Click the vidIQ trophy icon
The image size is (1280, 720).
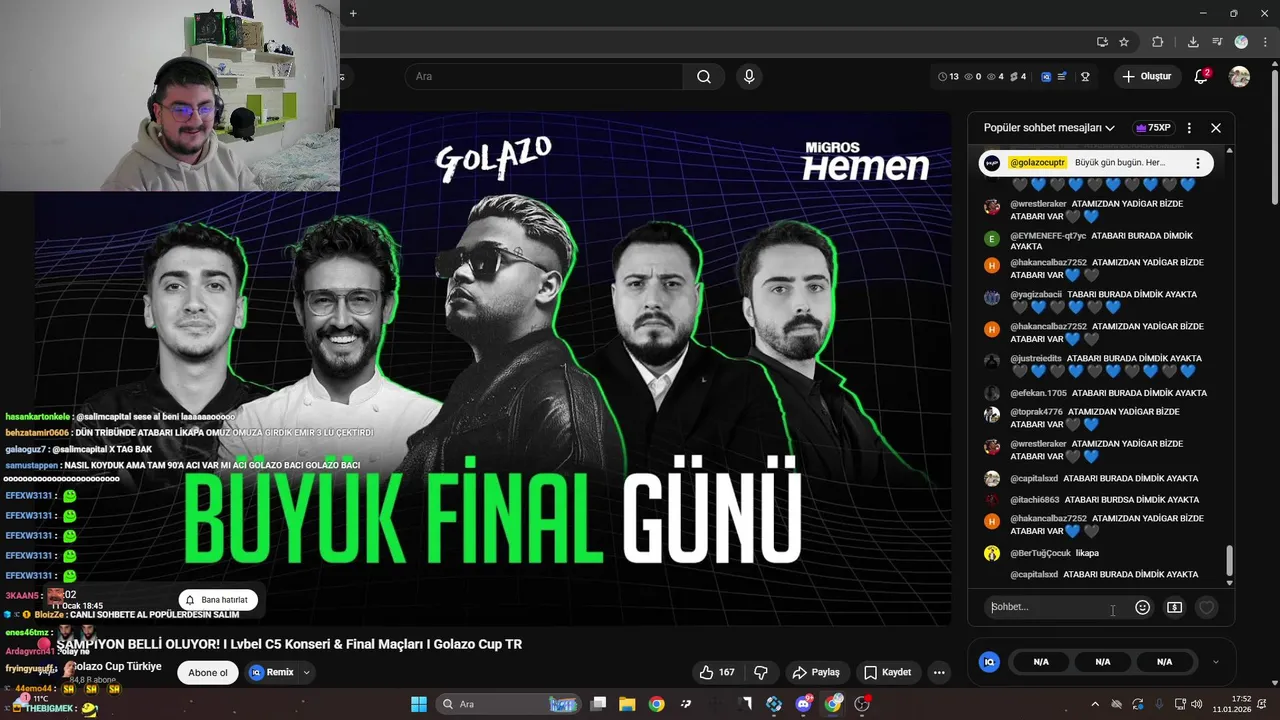(1085, 77)
